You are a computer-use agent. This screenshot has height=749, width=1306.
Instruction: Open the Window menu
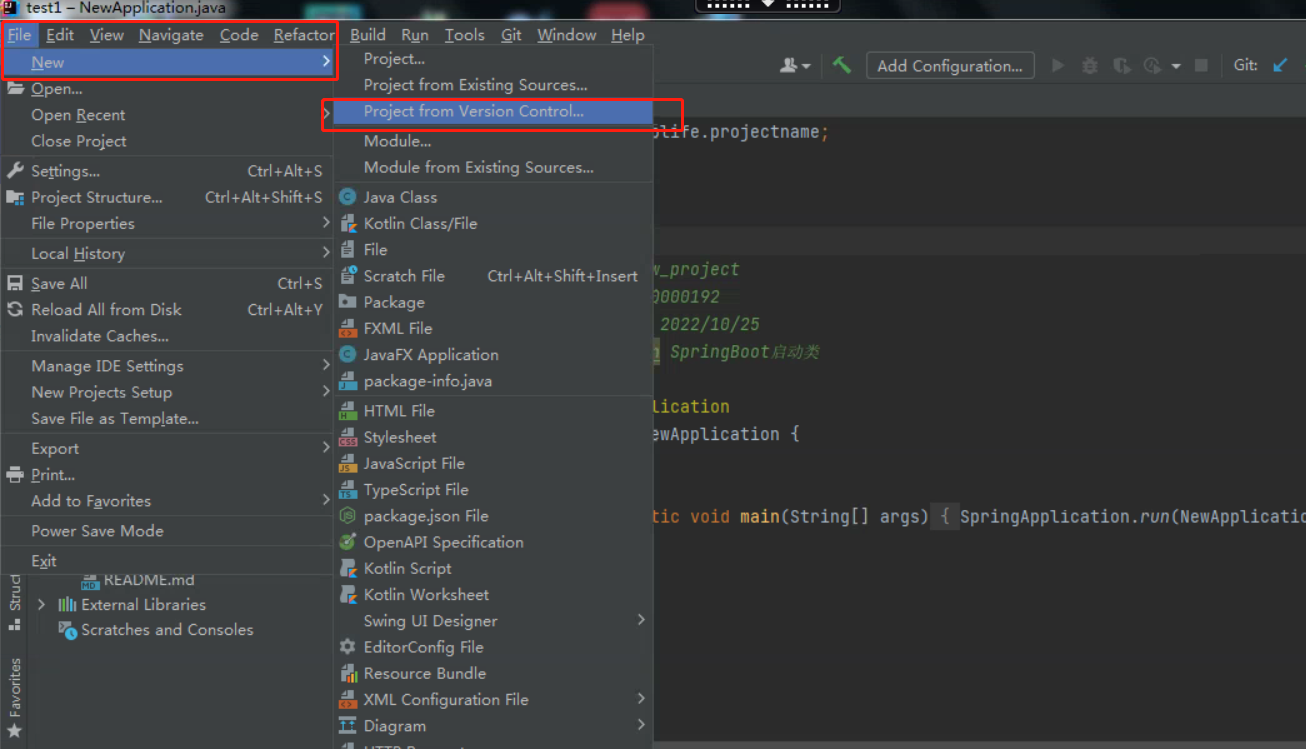(x=566, y=35)
